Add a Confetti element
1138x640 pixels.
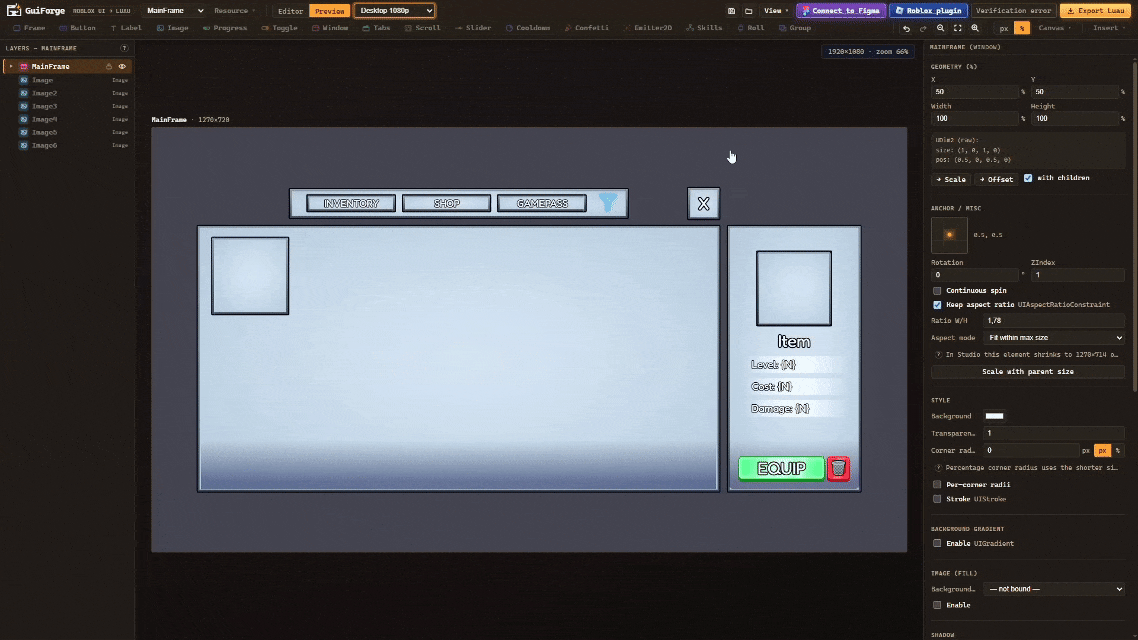pos(587,28)
